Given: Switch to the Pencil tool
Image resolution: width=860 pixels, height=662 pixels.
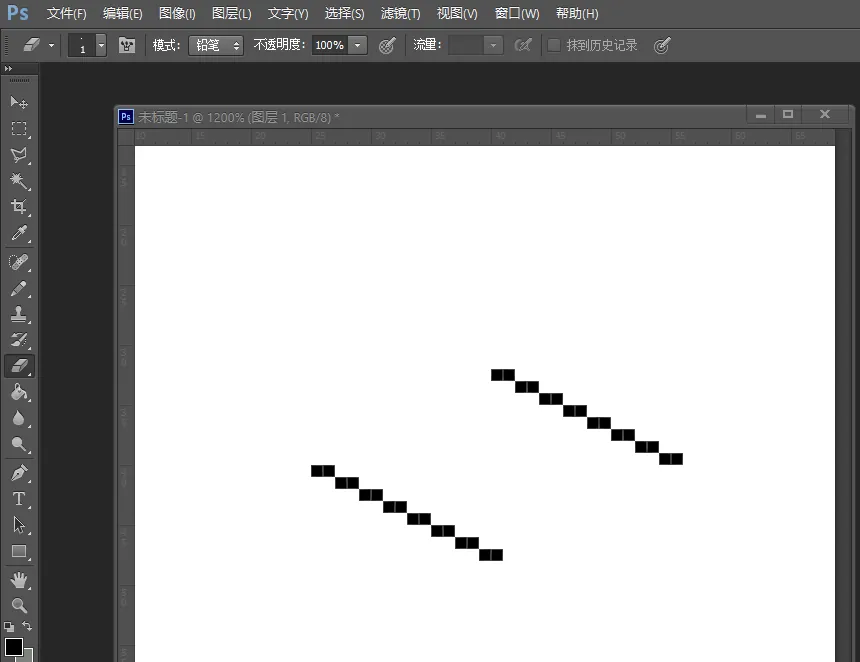Looking at the screenshot, I should (19, 288).
